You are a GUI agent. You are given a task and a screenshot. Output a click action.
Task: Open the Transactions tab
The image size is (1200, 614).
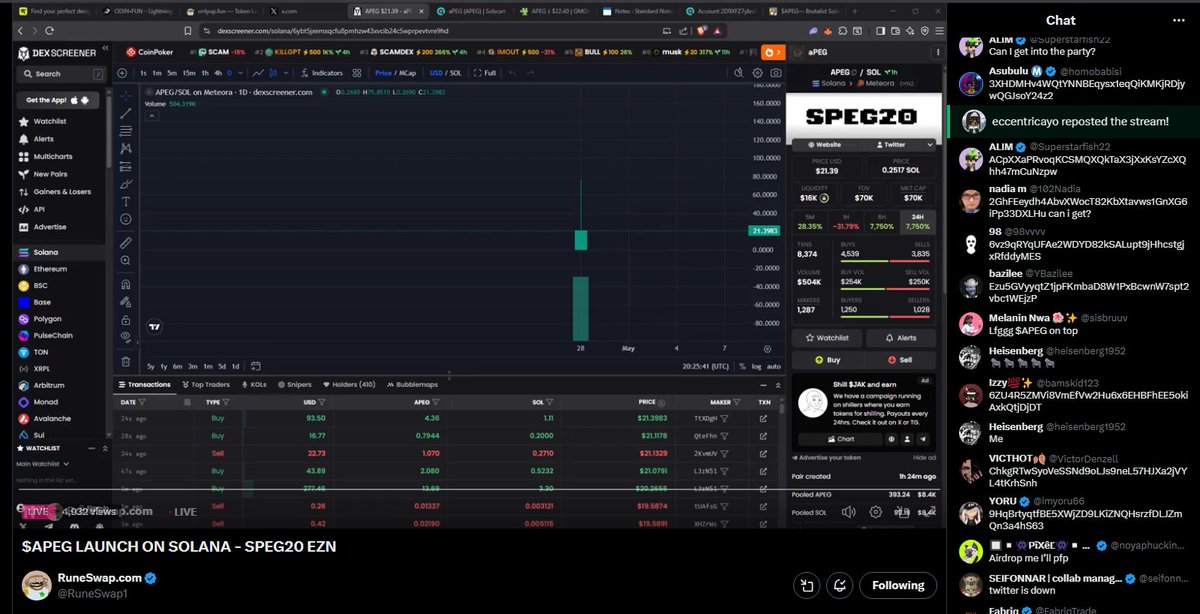tap(145, 385)
